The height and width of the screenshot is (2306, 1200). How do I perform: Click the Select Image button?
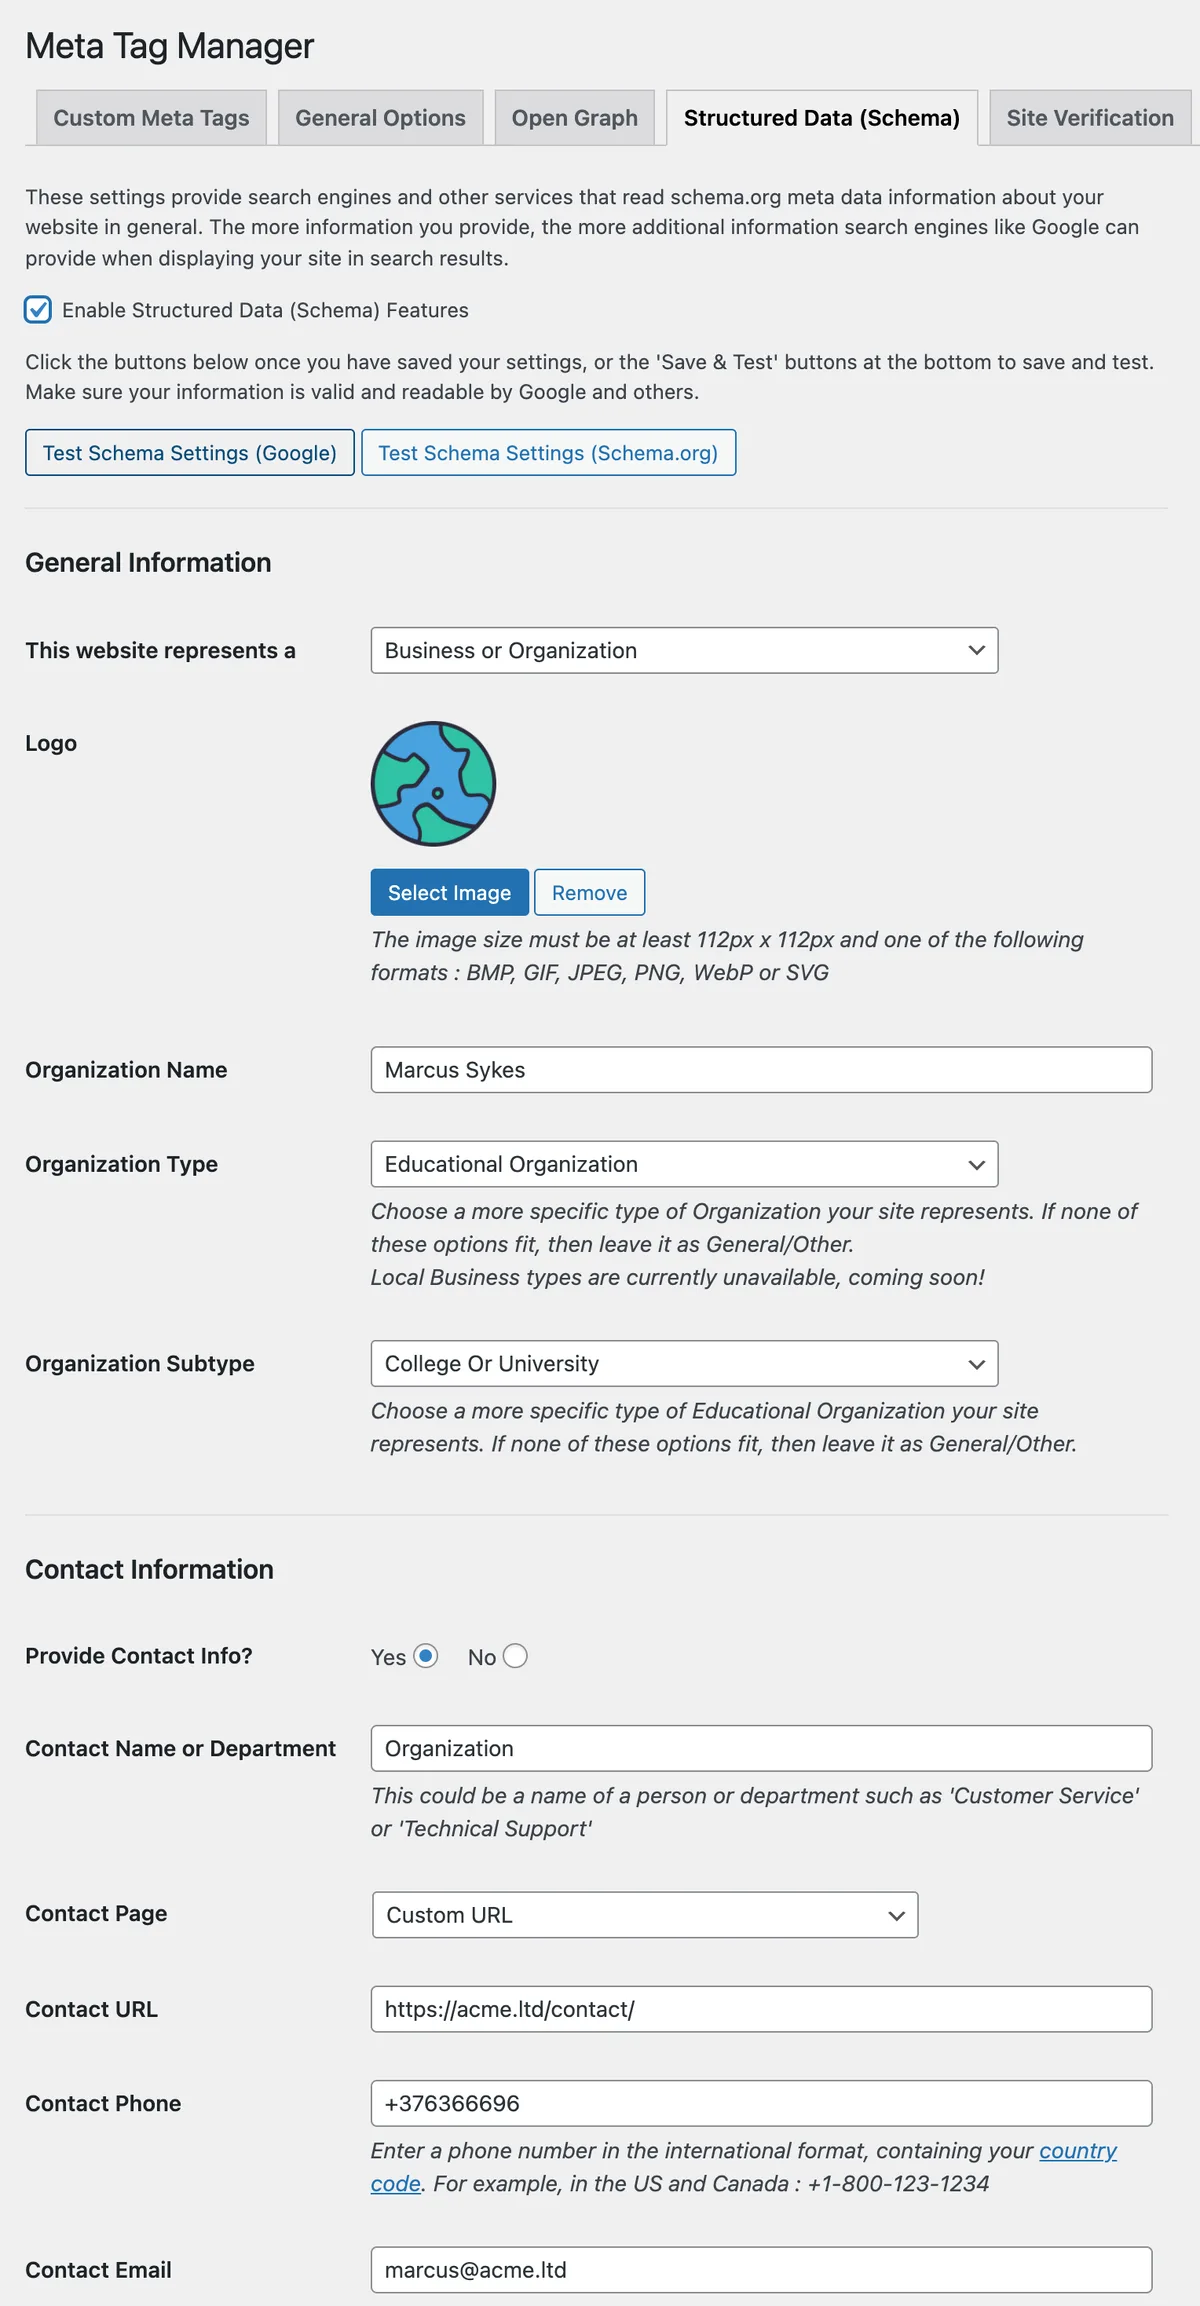click(449, 892)
